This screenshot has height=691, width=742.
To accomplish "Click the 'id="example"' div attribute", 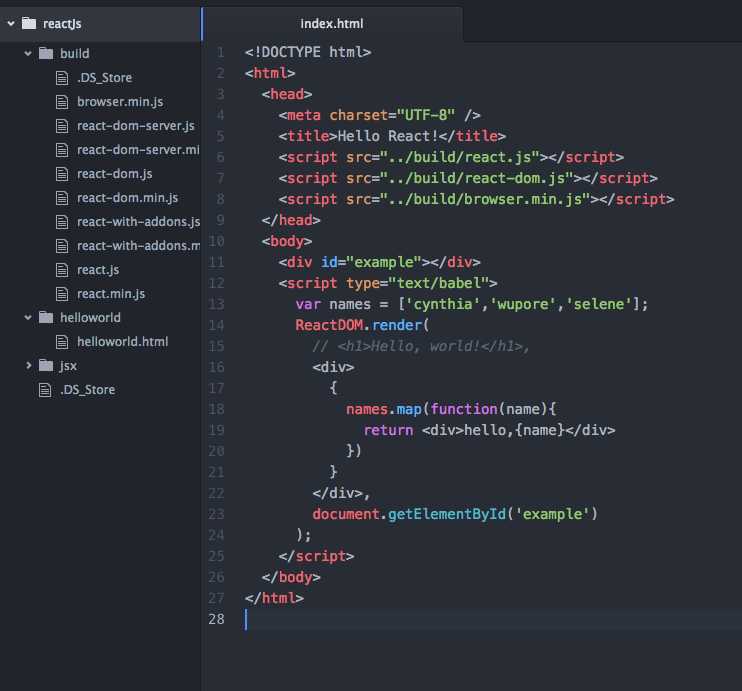I will point(371,262).
